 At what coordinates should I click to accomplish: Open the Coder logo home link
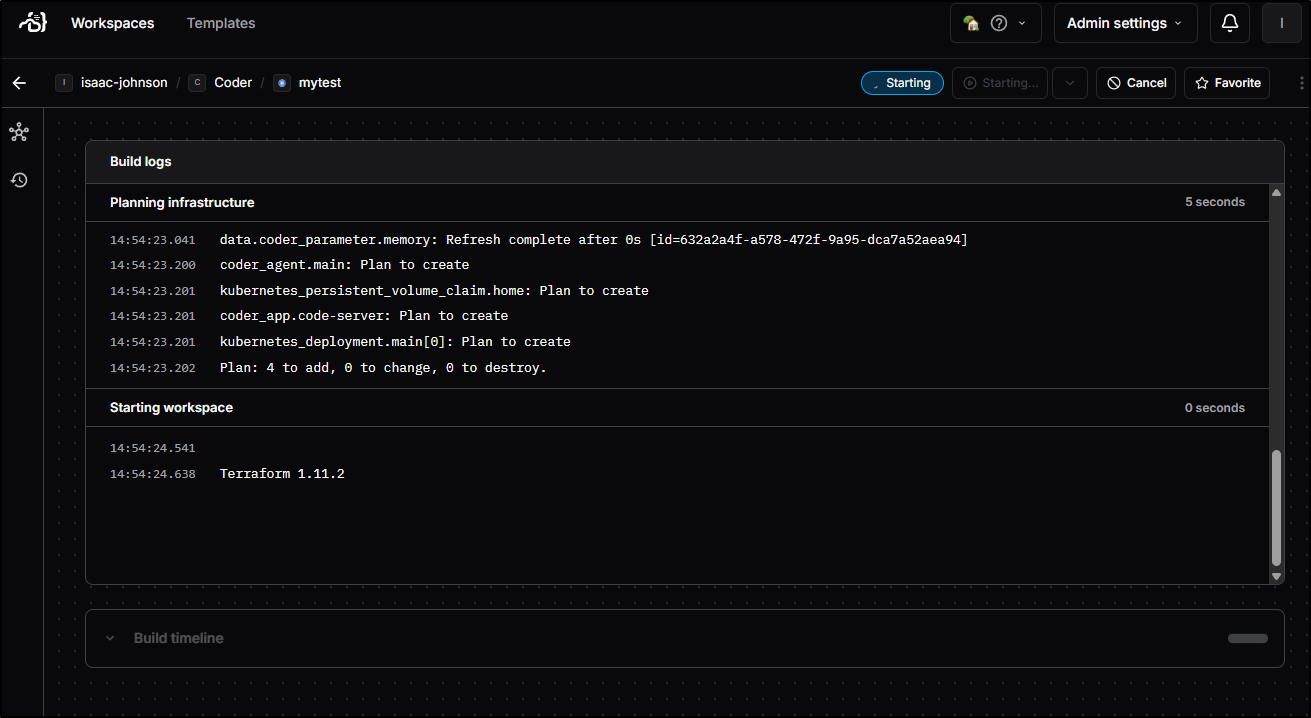(33, 22)
